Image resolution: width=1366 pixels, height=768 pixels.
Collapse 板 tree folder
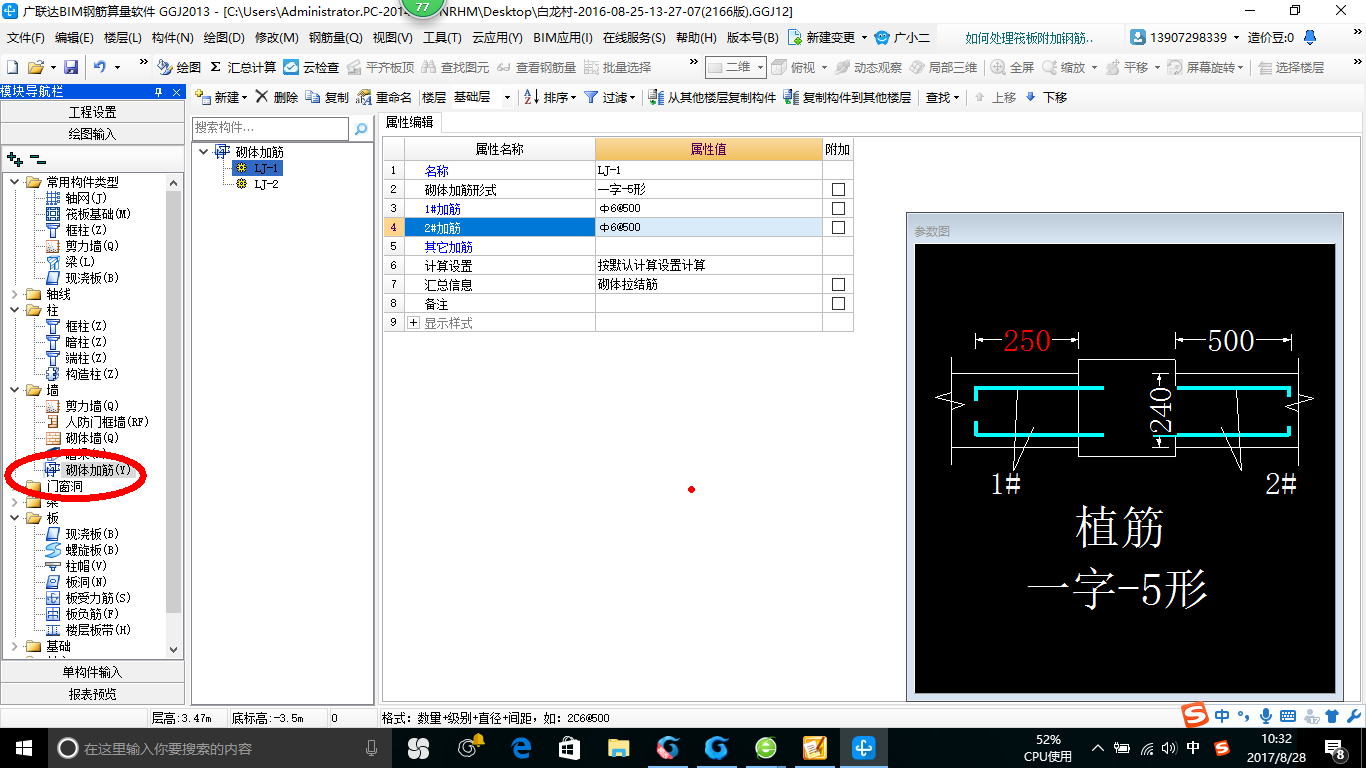[x=15, y=518]
